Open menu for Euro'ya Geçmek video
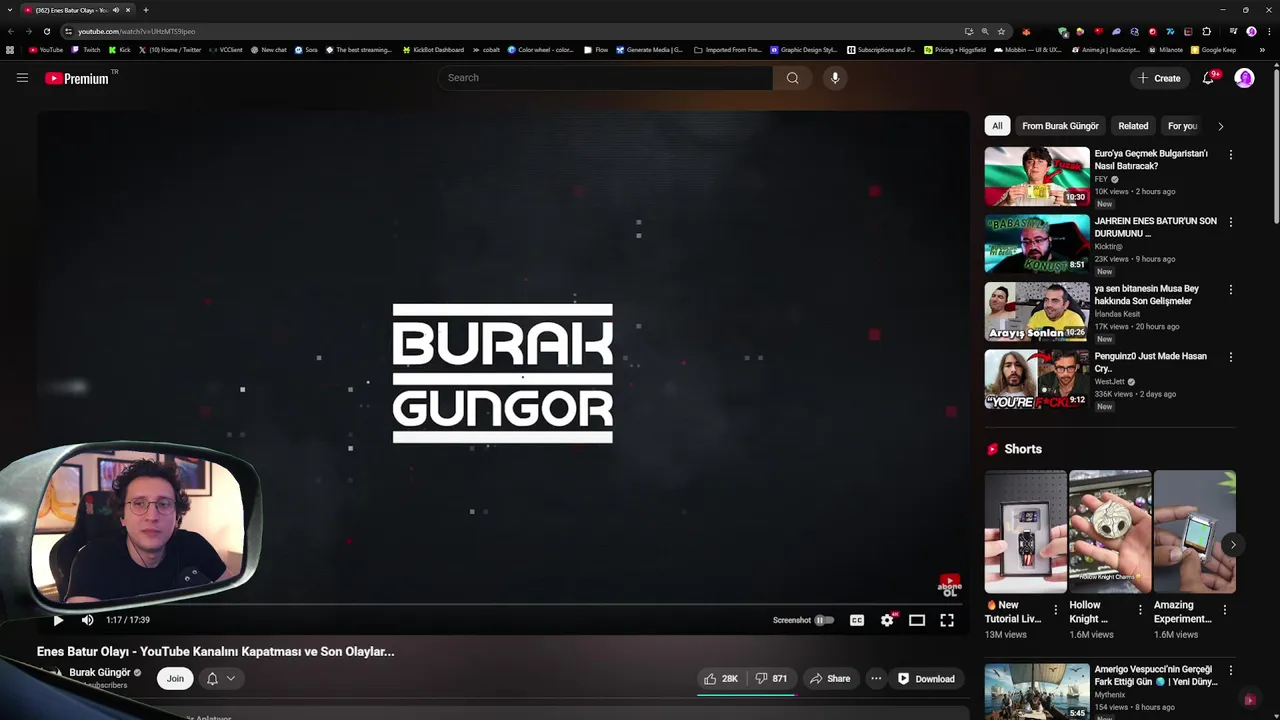The height and width of the screenshot is (720, 1280). click(1230, 155)
